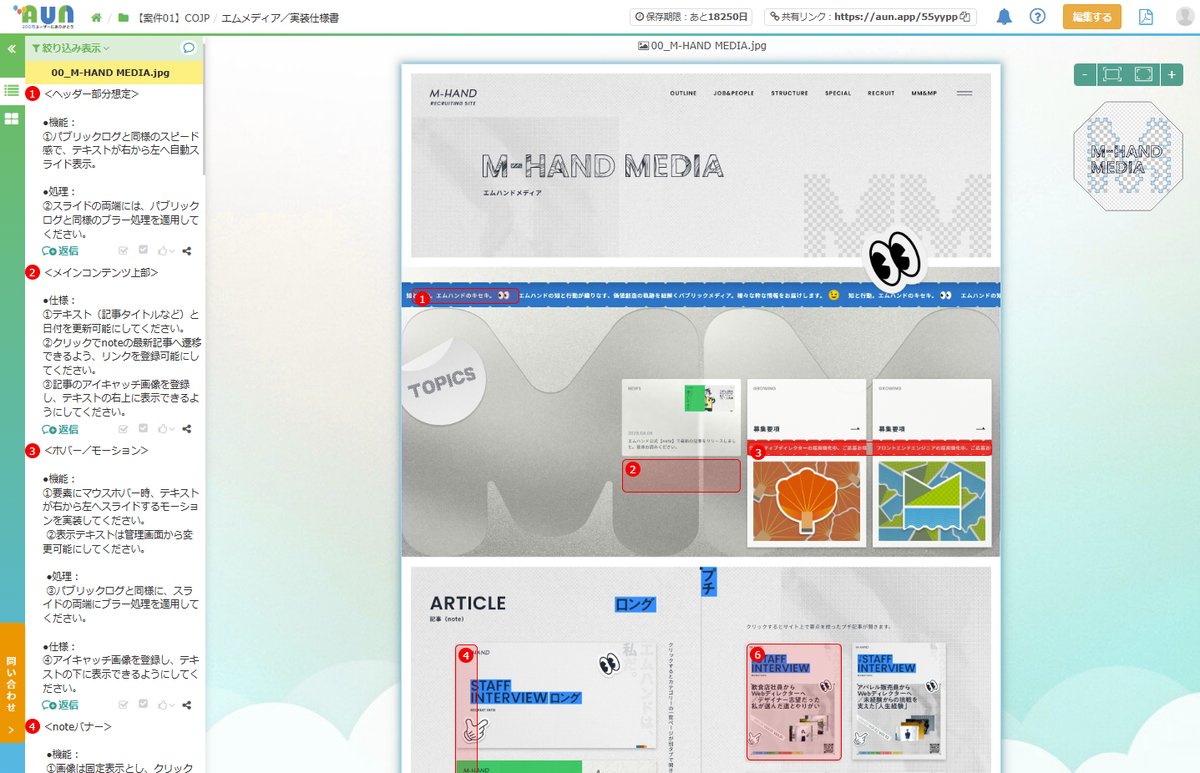Select the <ヘッダー部分想定> comment heading
The height and width of the screenshot is (773, 1200).
(92, 94)
